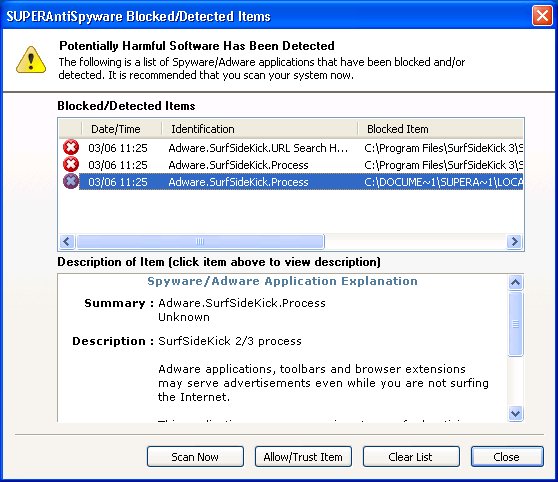Click purple X icon of highlighted row
Screen dimensions: 558x482
point(71,182)
